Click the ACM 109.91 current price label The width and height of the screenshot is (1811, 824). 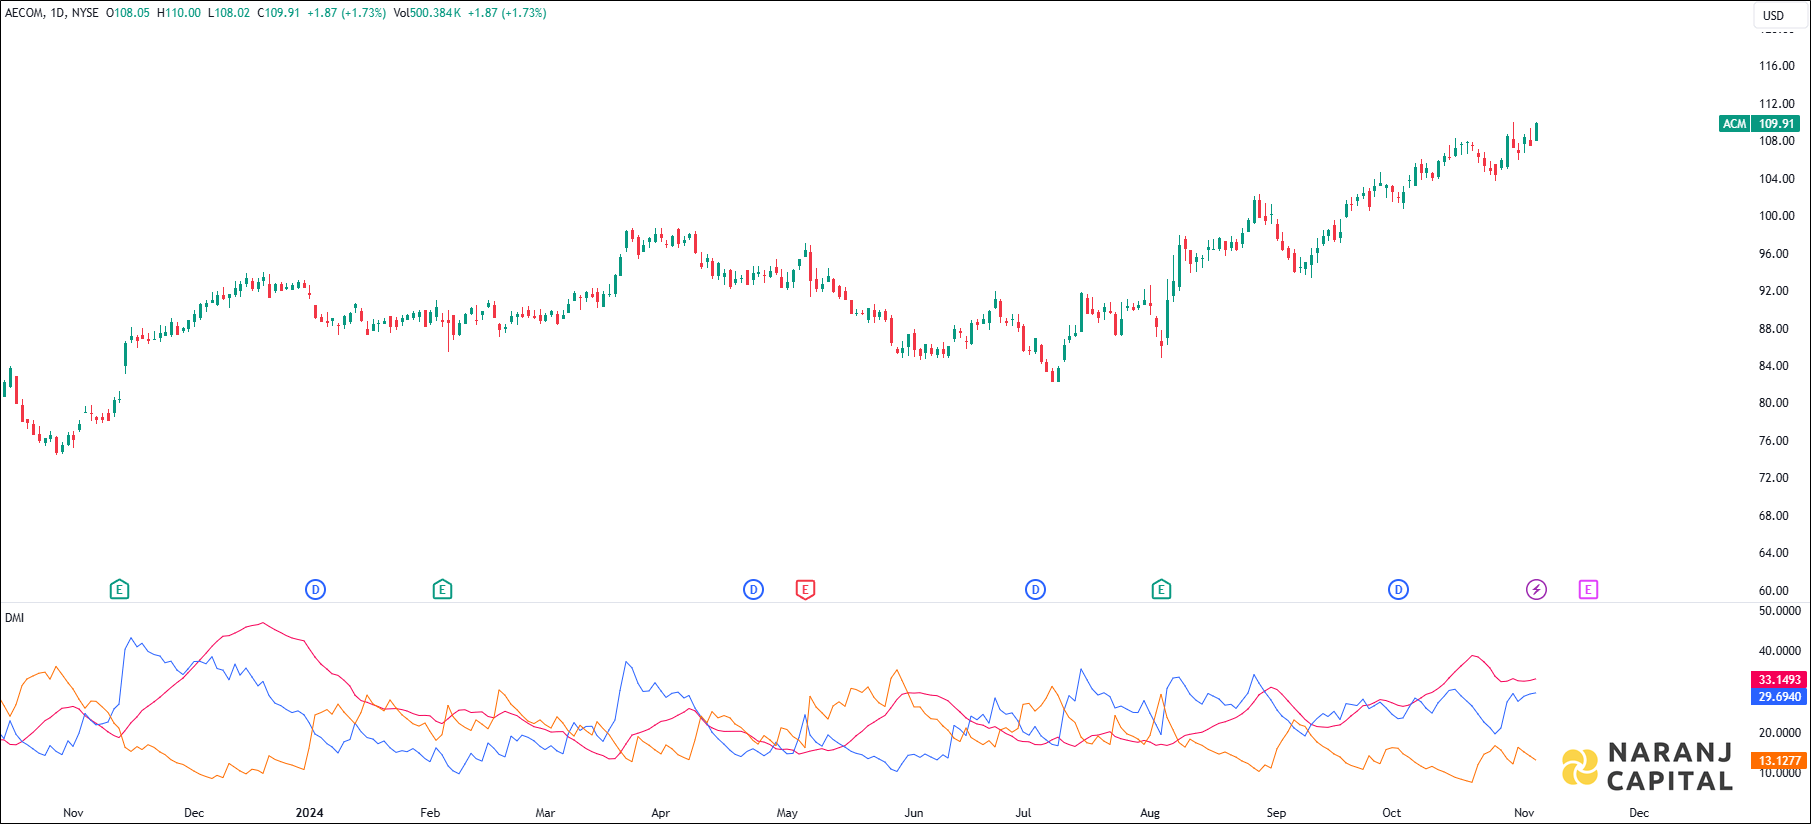(1759, 124)
